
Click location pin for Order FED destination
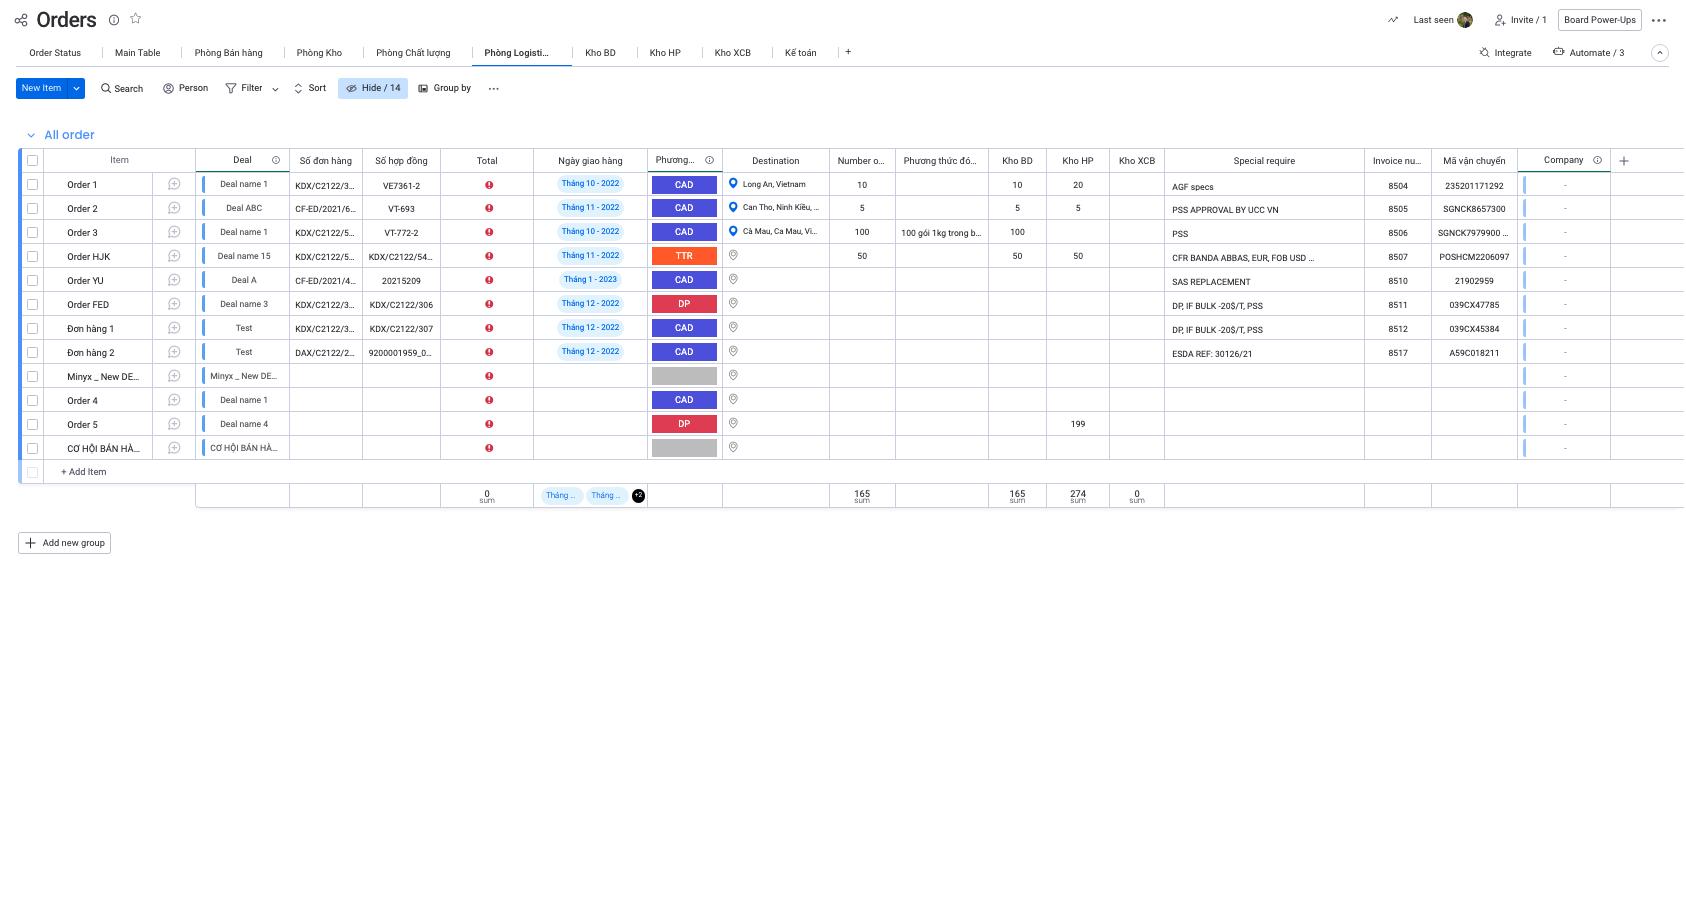[x=733, y=304]
